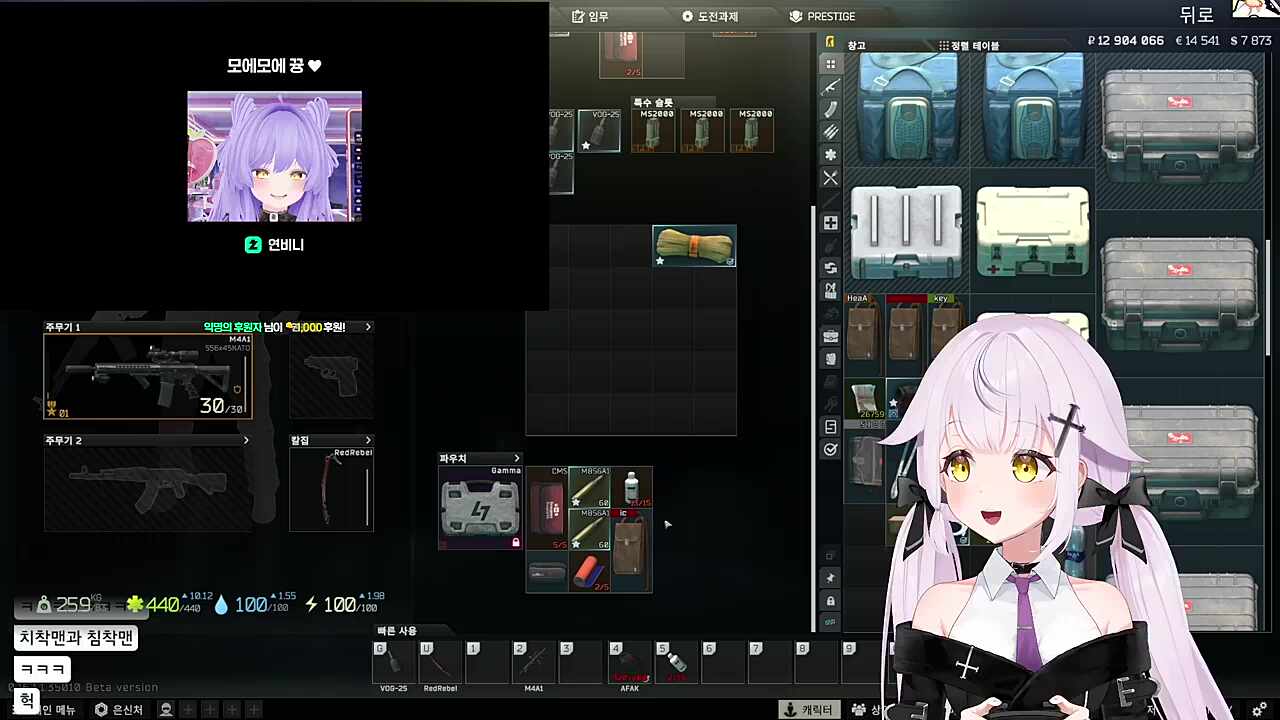The width and height of the screenshot is (1280, 720).
Task: Select the brown documents case in Gamma
Action: (631, 550)
